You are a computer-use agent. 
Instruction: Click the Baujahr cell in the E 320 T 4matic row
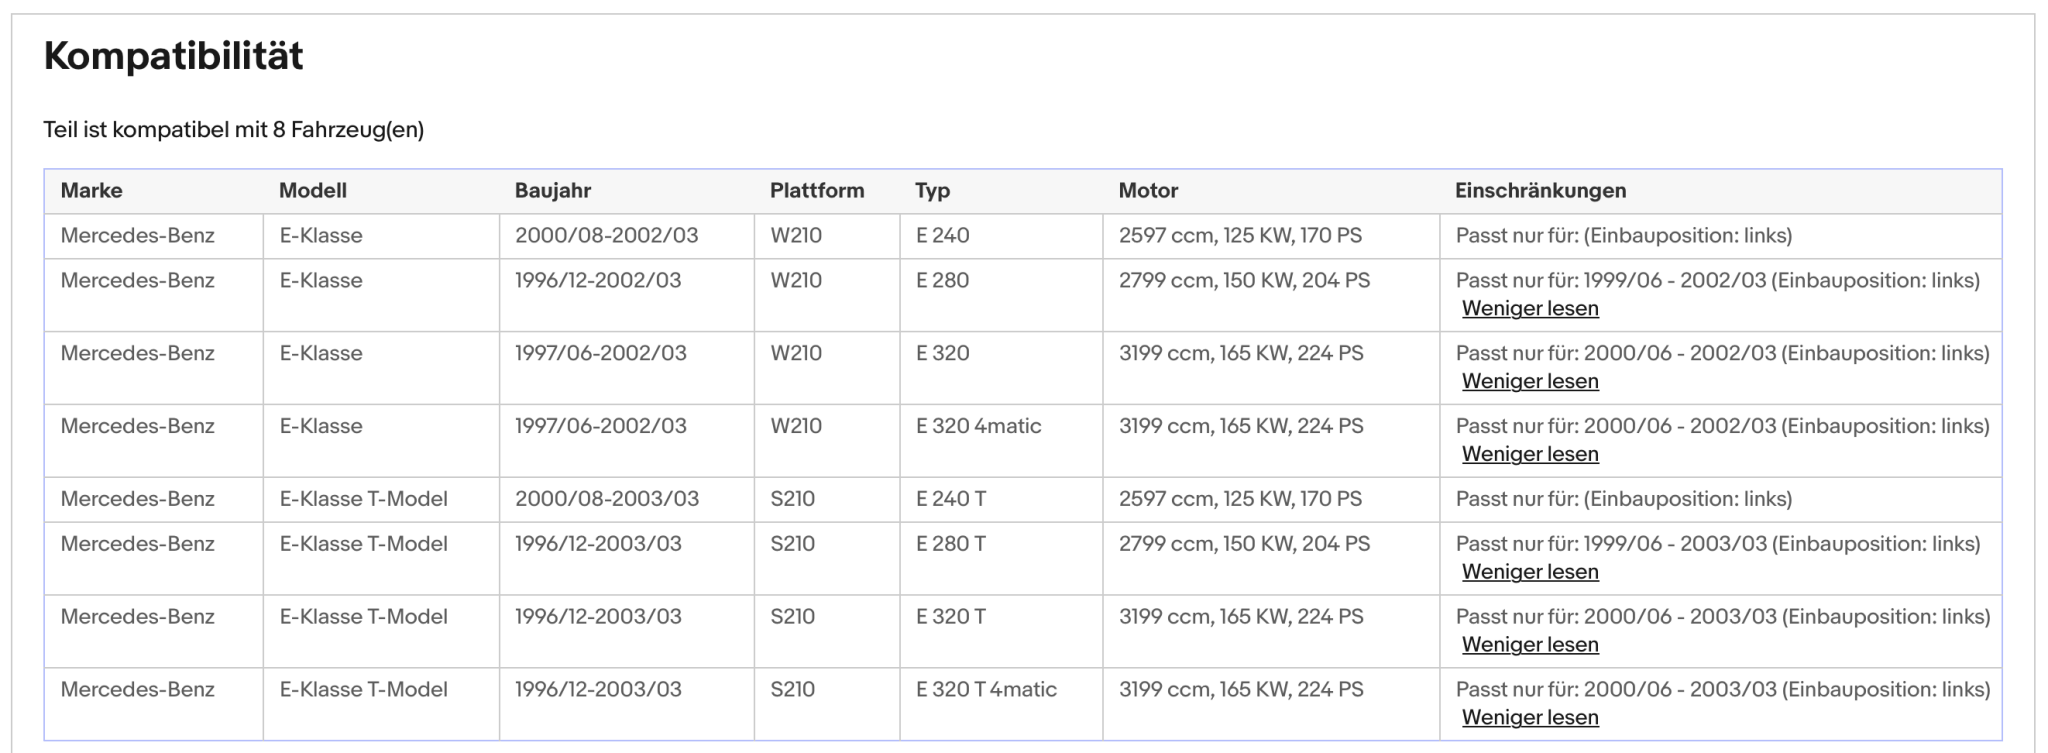(x=598, y=690)
